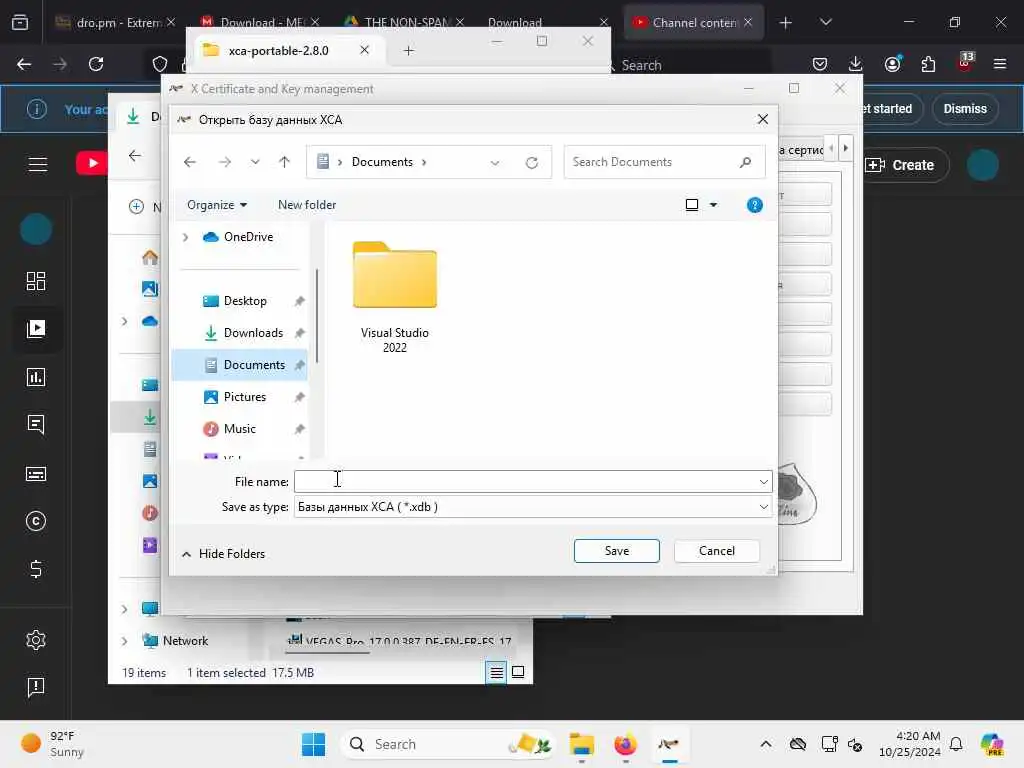1024x768 pixels.
Task: Open the YouTube Studio hamburger menu
Action: (x=38, y=165)
